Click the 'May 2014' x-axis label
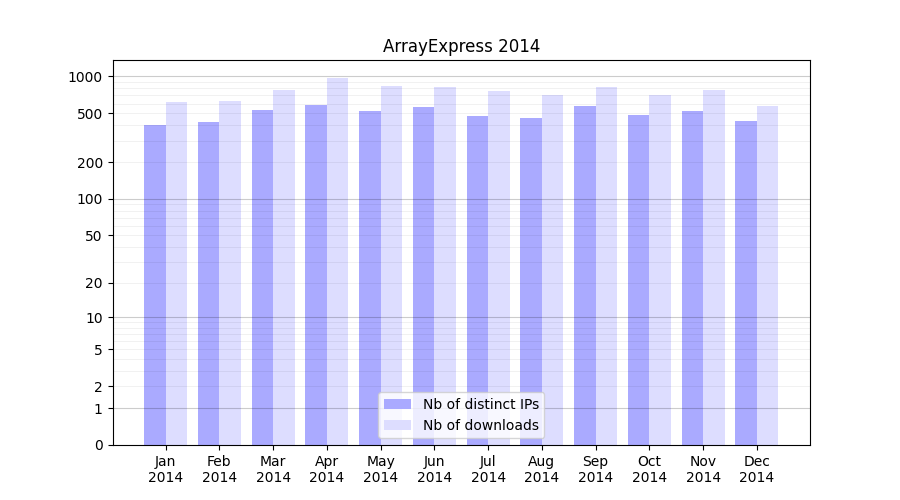Image resolution: width=900 pixels, height=500 pixels. (x=381, y=469)
